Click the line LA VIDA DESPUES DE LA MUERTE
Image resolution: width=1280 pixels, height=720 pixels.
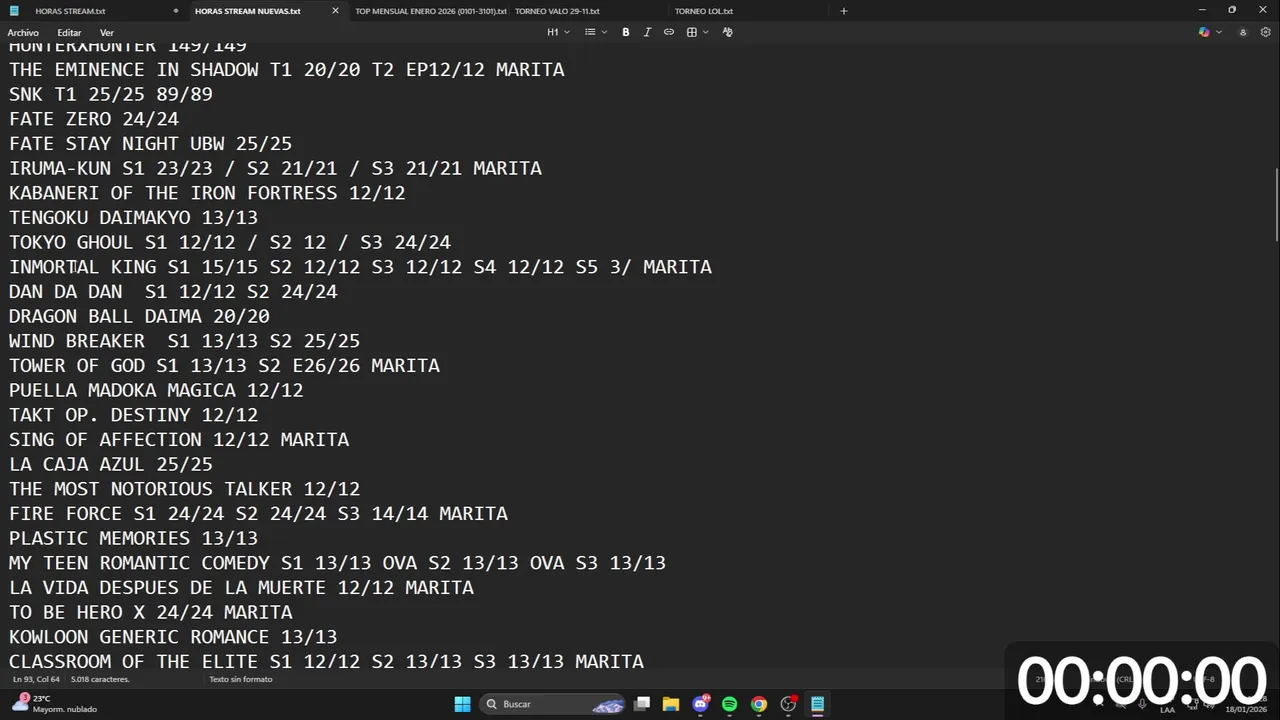coord(241,588)
